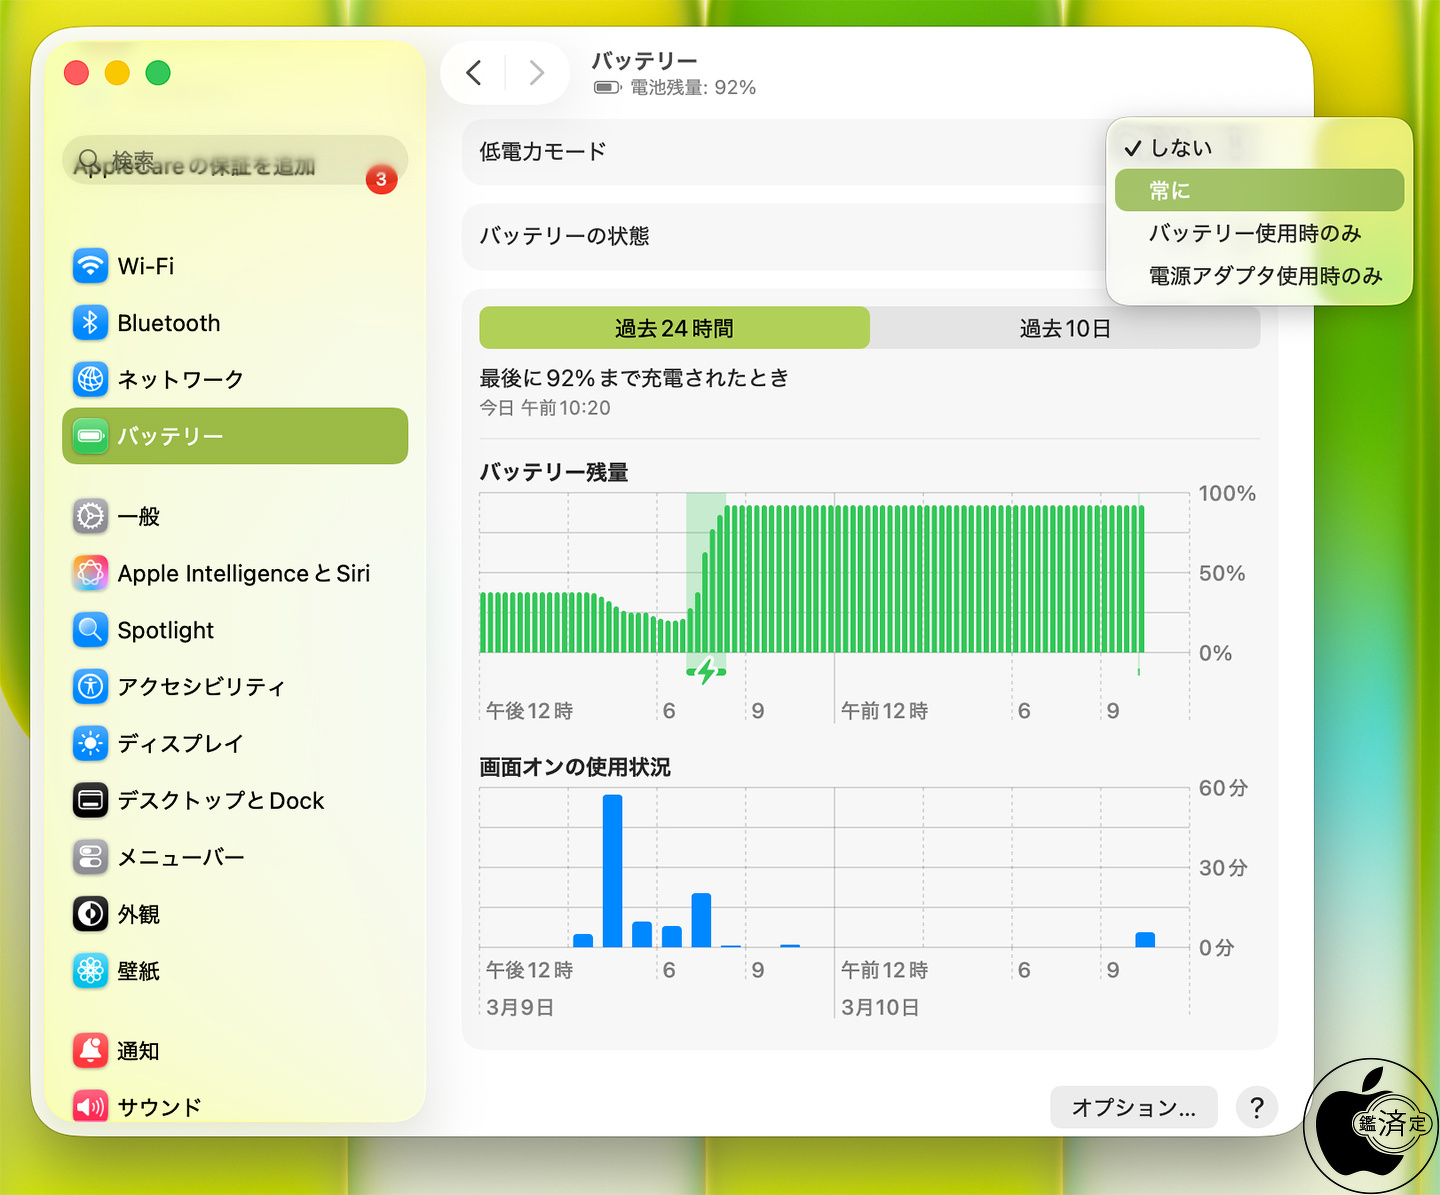Choose 常に in low power menu

click(x=1258, y=190)
